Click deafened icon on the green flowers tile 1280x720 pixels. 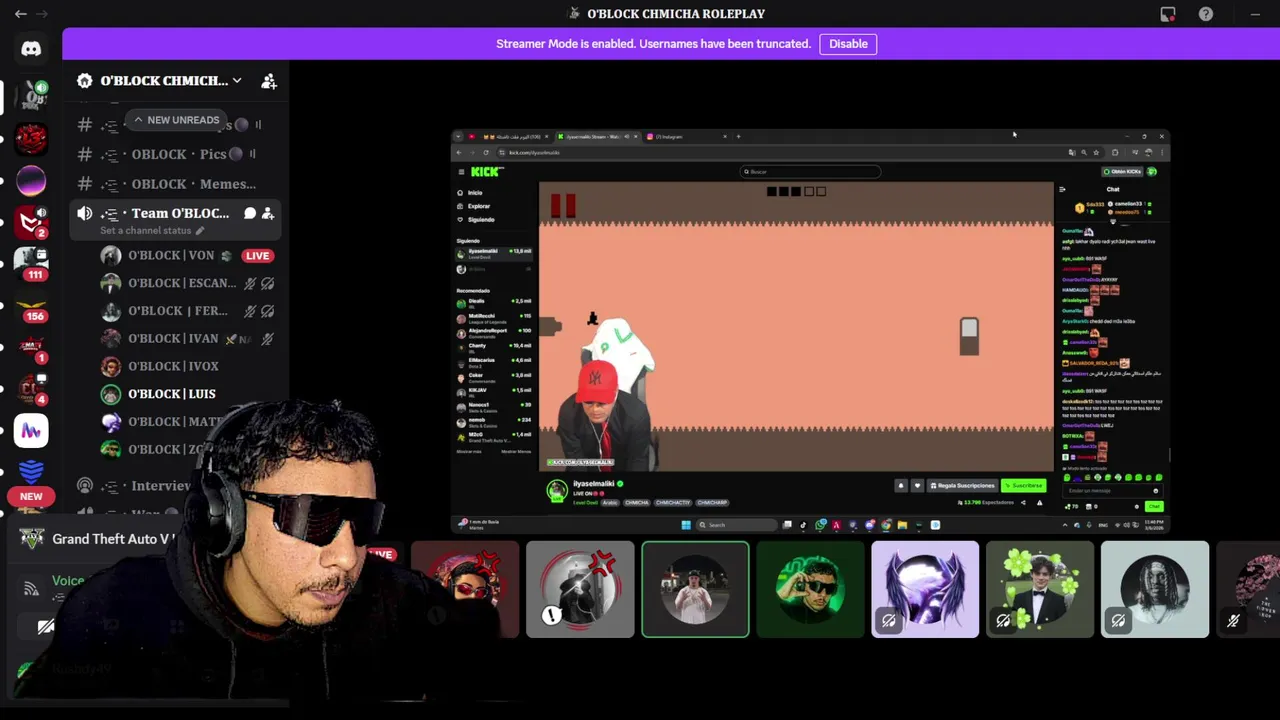(1003, 621)
